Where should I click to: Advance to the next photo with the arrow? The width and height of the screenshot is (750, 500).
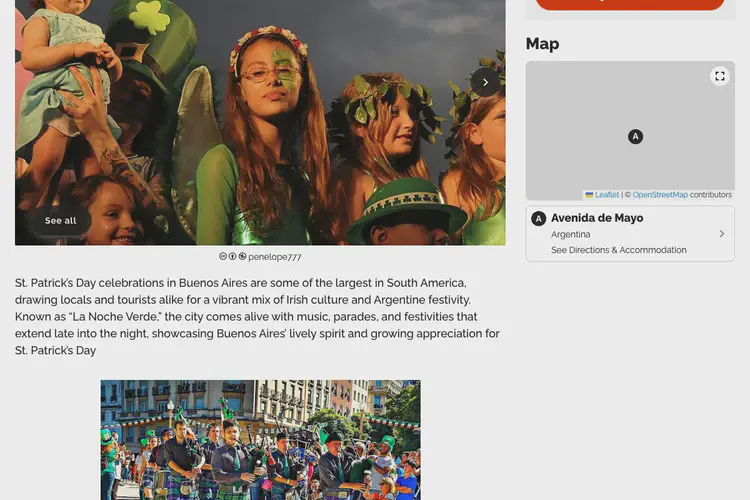point(485,82)
